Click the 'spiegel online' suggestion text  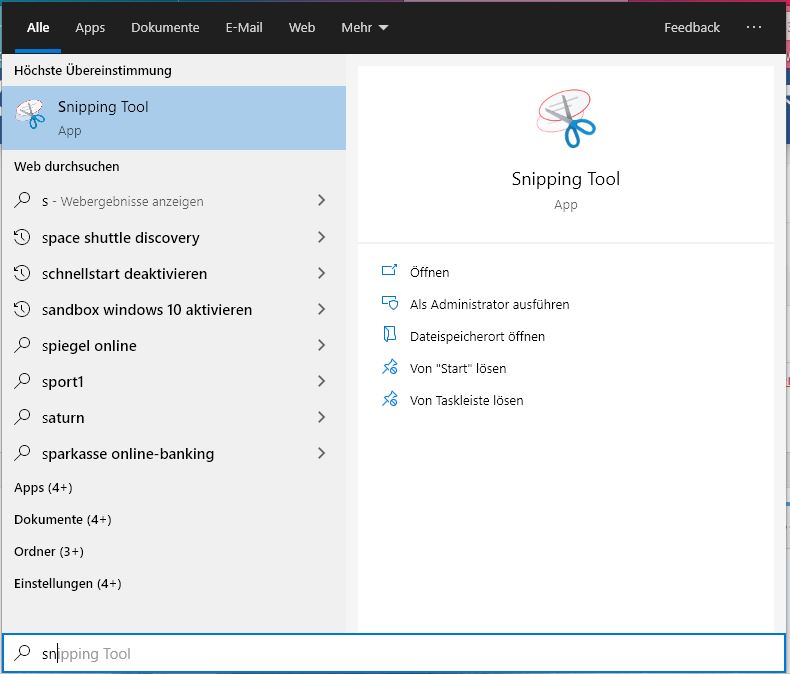(89, 346)
